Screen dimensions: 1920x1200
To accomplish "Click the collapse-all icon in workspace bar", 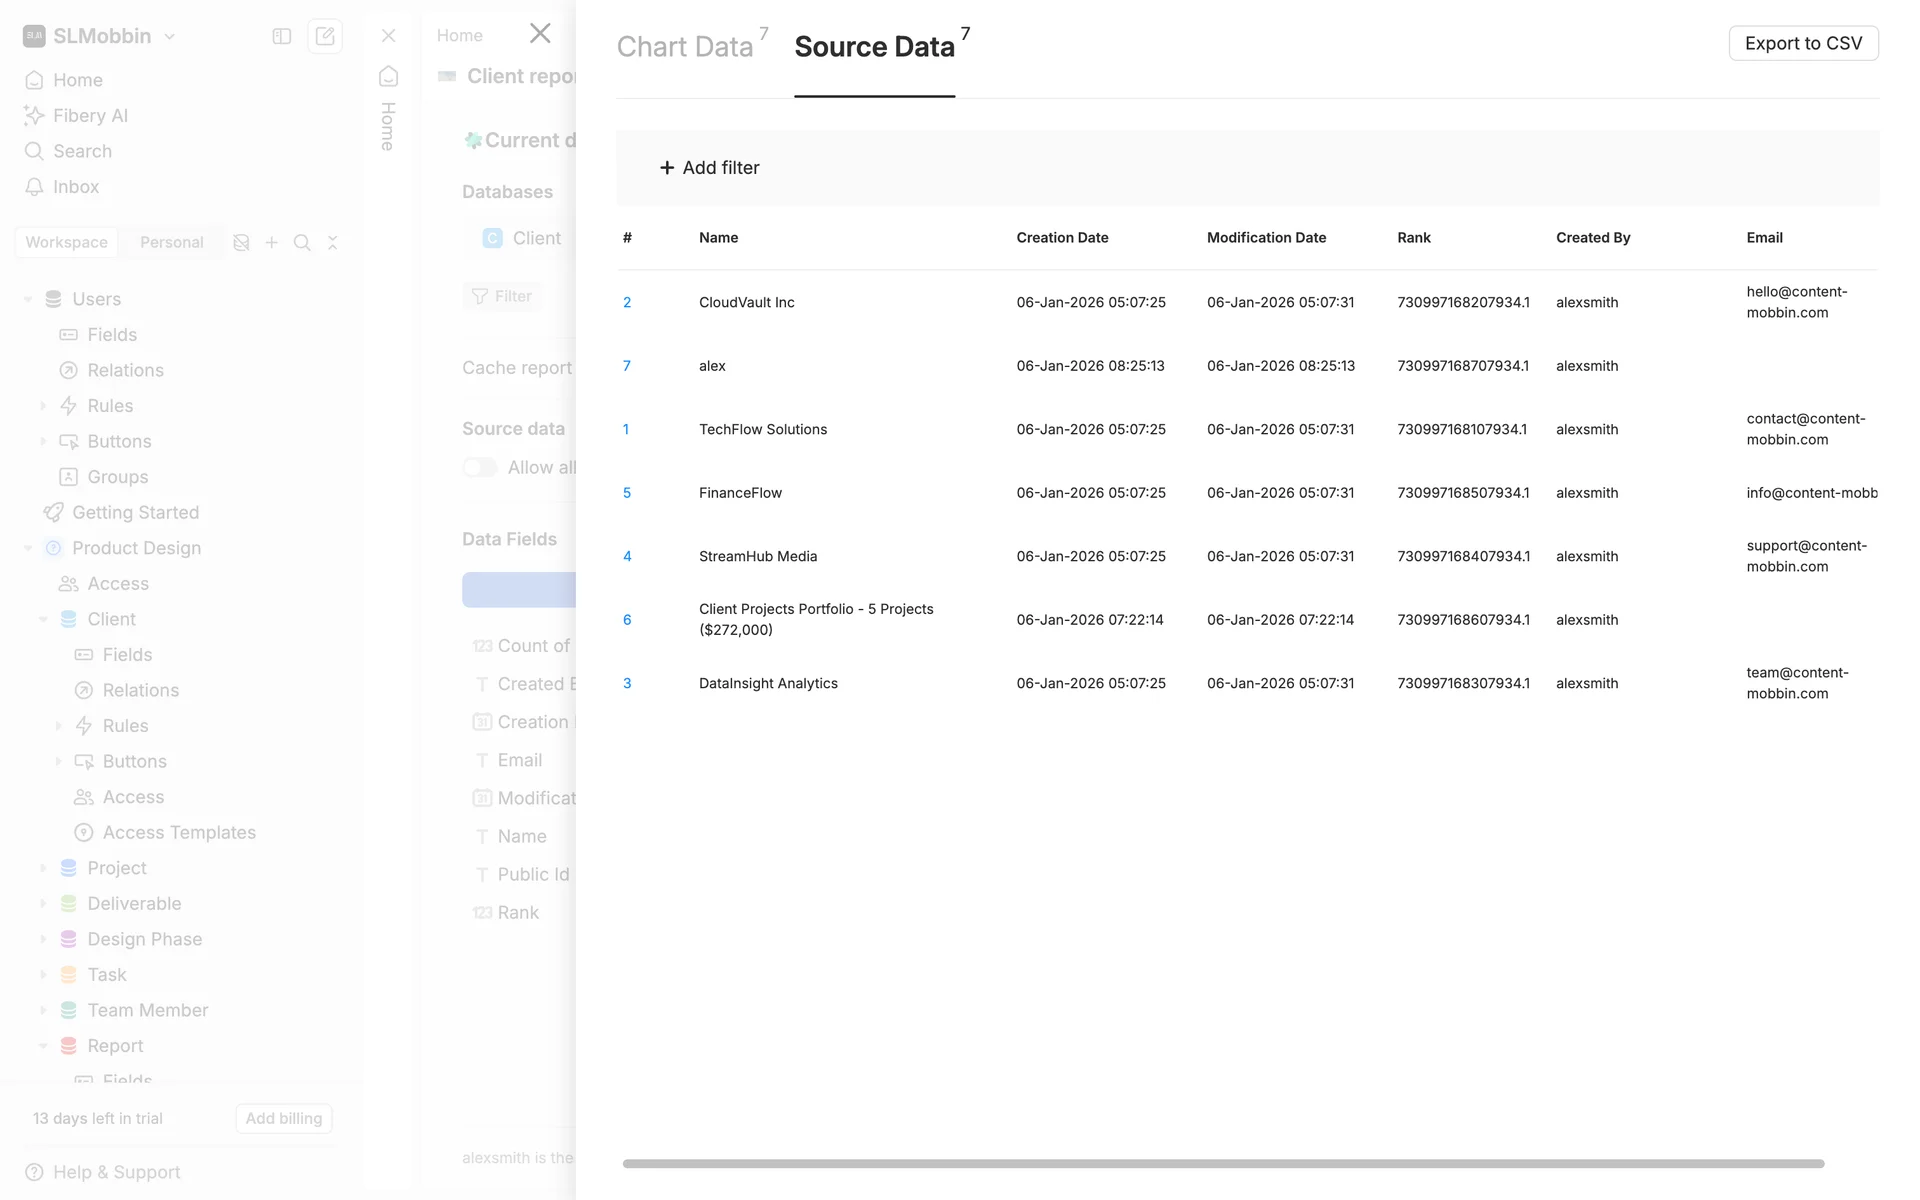I will (333, 243).
